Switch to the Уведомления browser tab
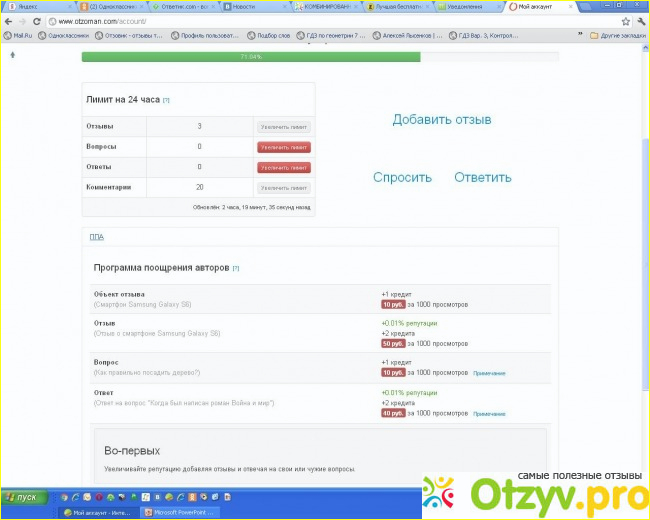Image resolution: width=650 pixels, height=520 pixels. click(464, 6)
